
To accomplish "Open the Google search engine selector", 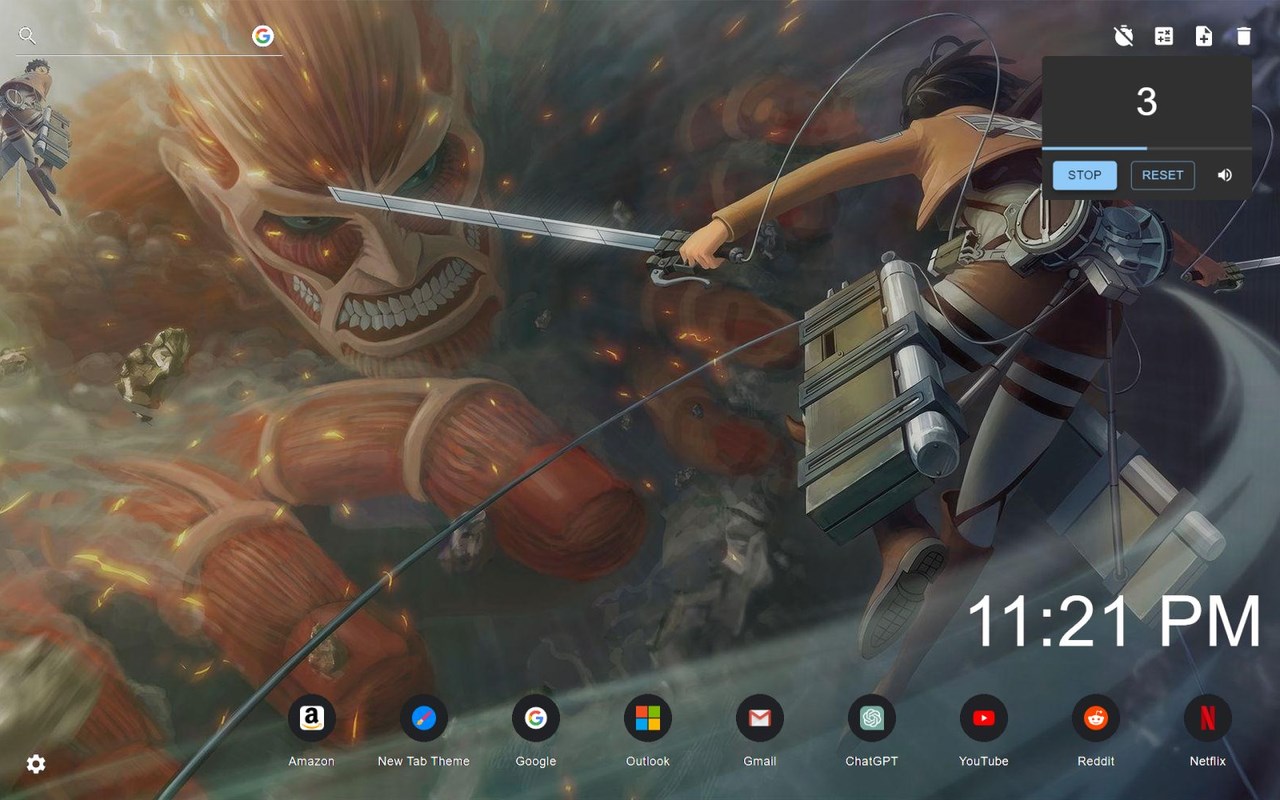I will point(263,37).
